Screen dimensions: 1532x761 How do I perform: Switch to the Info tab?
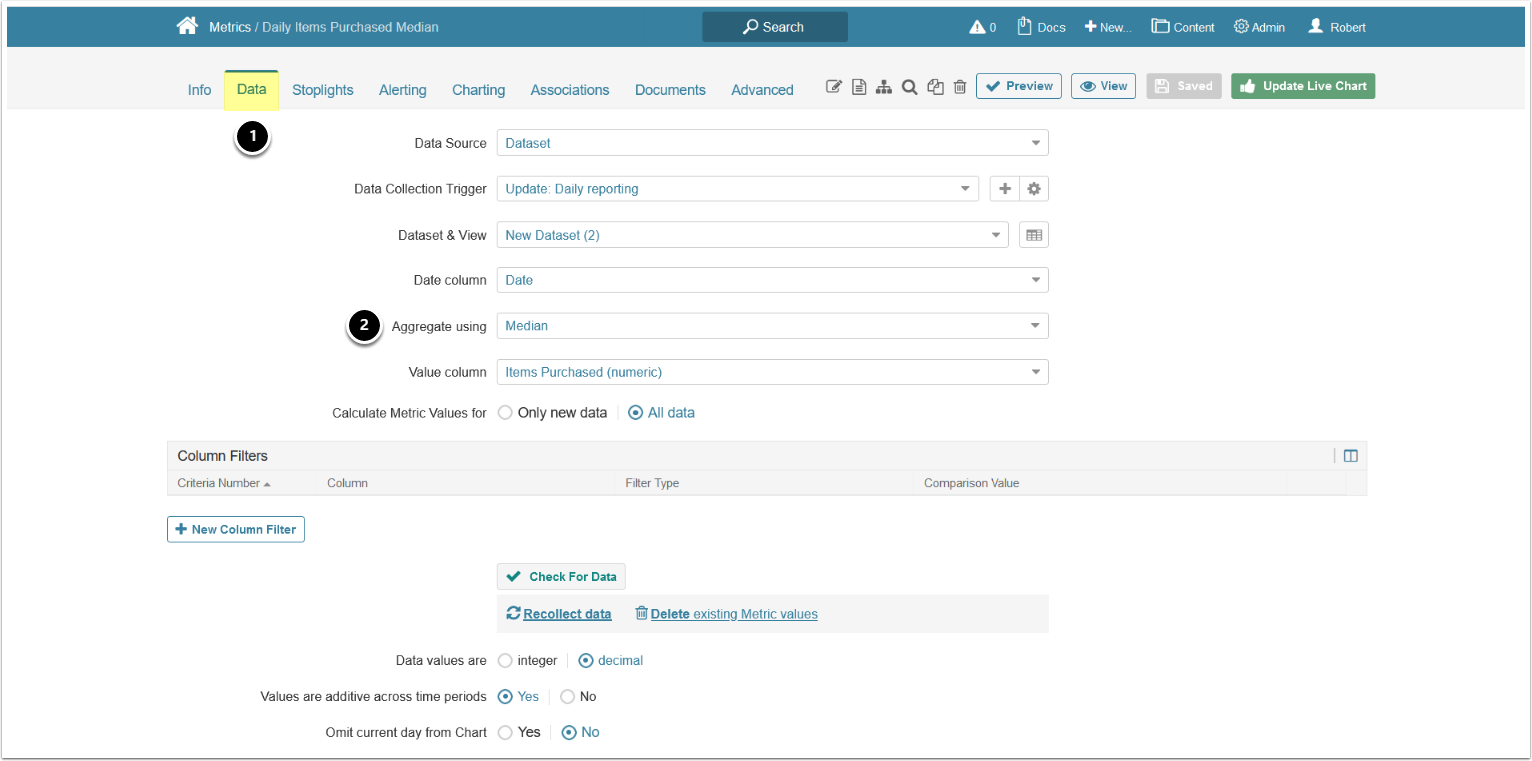click(200, 90)
